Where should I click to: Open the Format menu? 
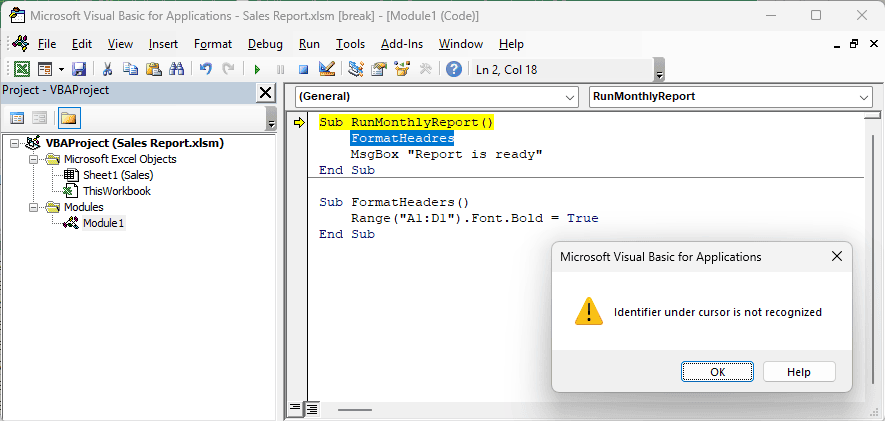click(x=213, y=44)
